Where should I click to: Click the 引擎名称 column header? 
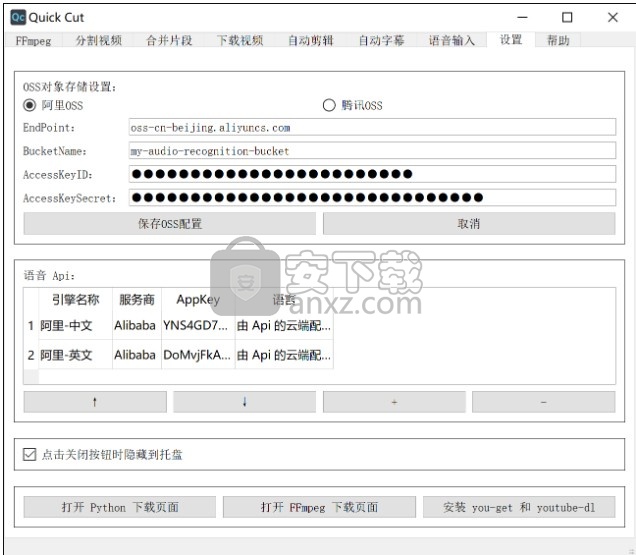tap(75, 300)
